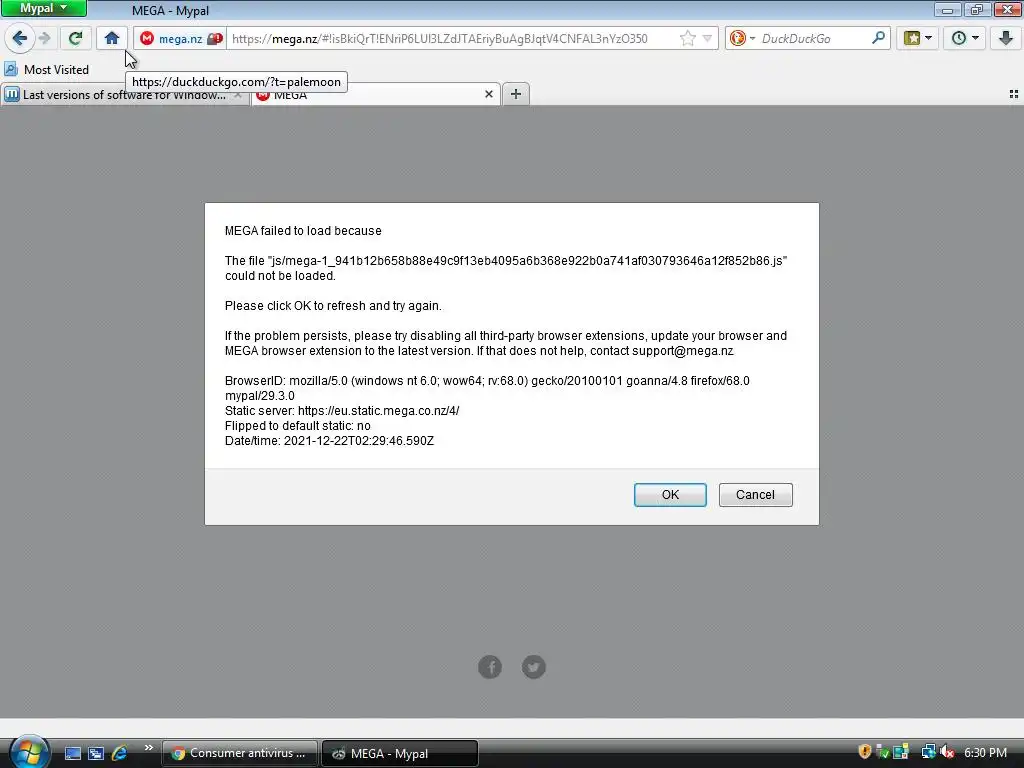Close the MEGA tab

[x=488, y=94]
